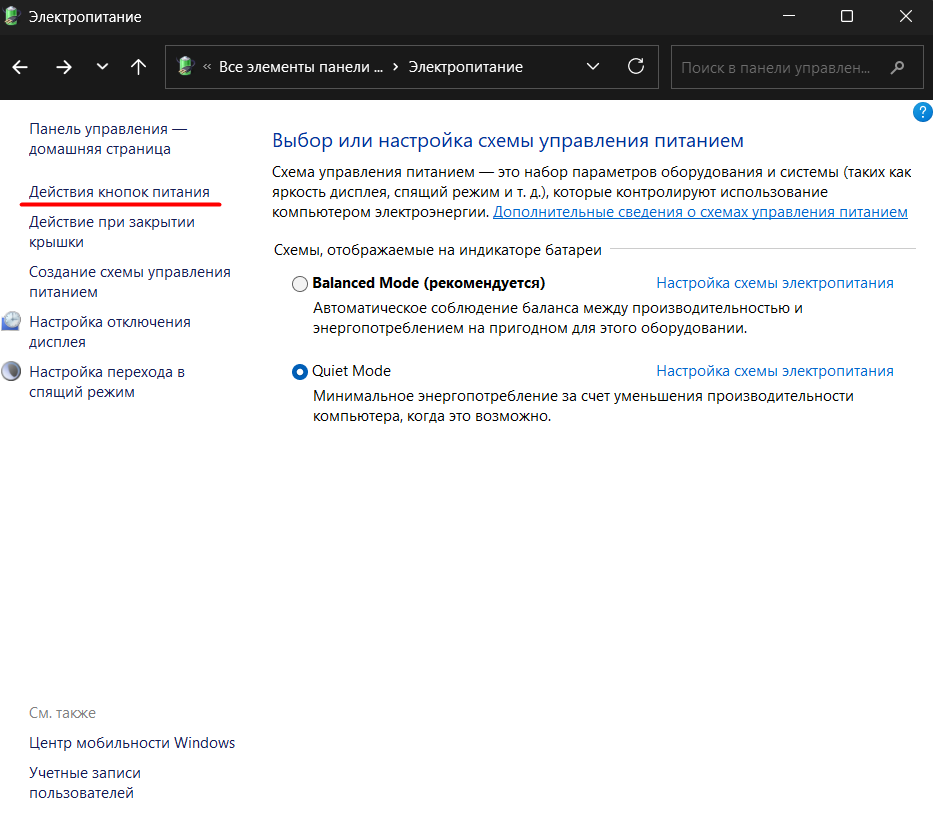933x820 pixels.
Task: Expand the hidden breadcrumb path chevrons
Action: coord(207,67)
